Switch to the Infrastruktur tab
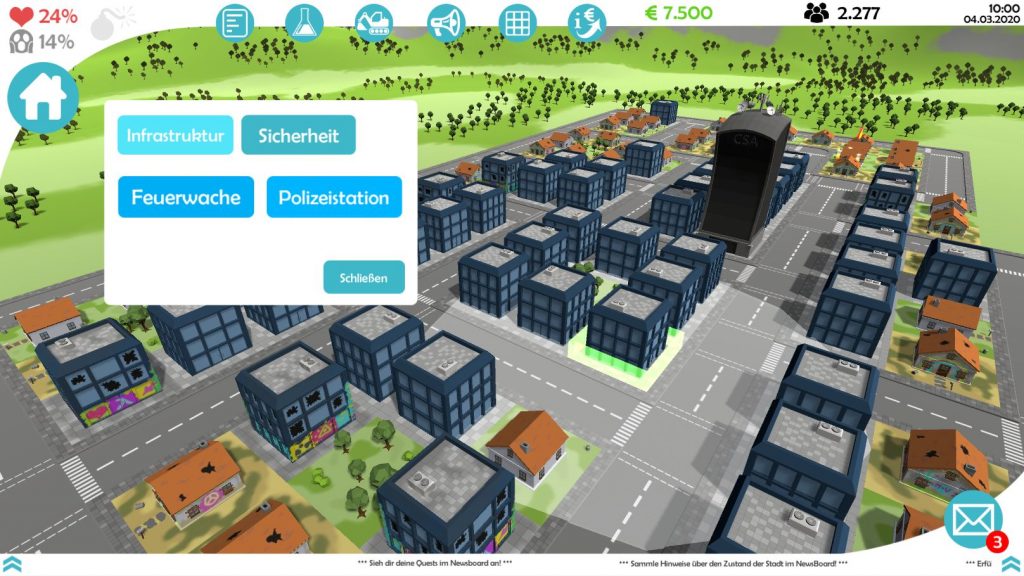 tap(175, 135)
